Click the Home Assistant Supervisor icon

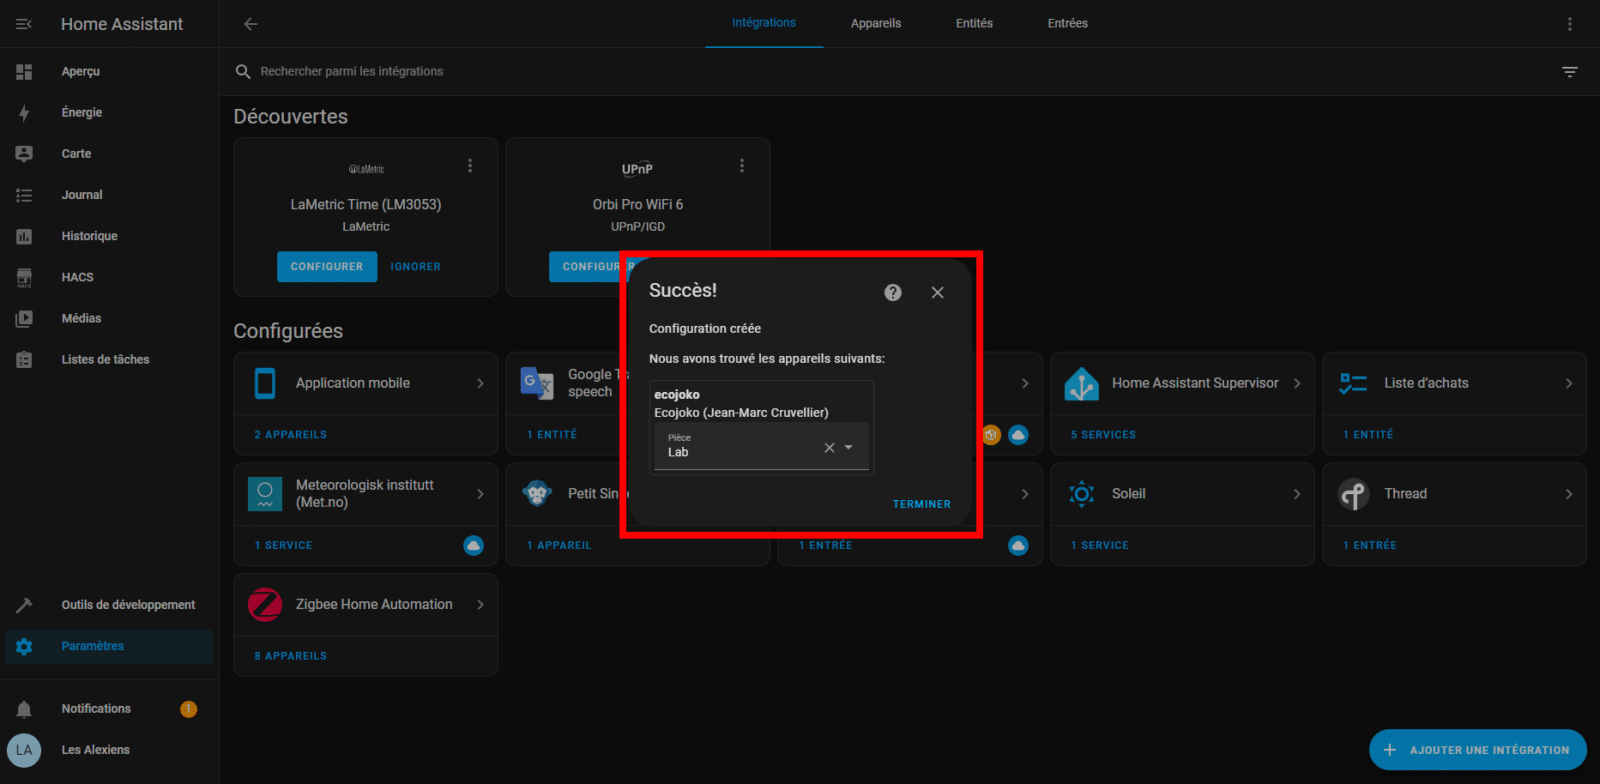1082,383
